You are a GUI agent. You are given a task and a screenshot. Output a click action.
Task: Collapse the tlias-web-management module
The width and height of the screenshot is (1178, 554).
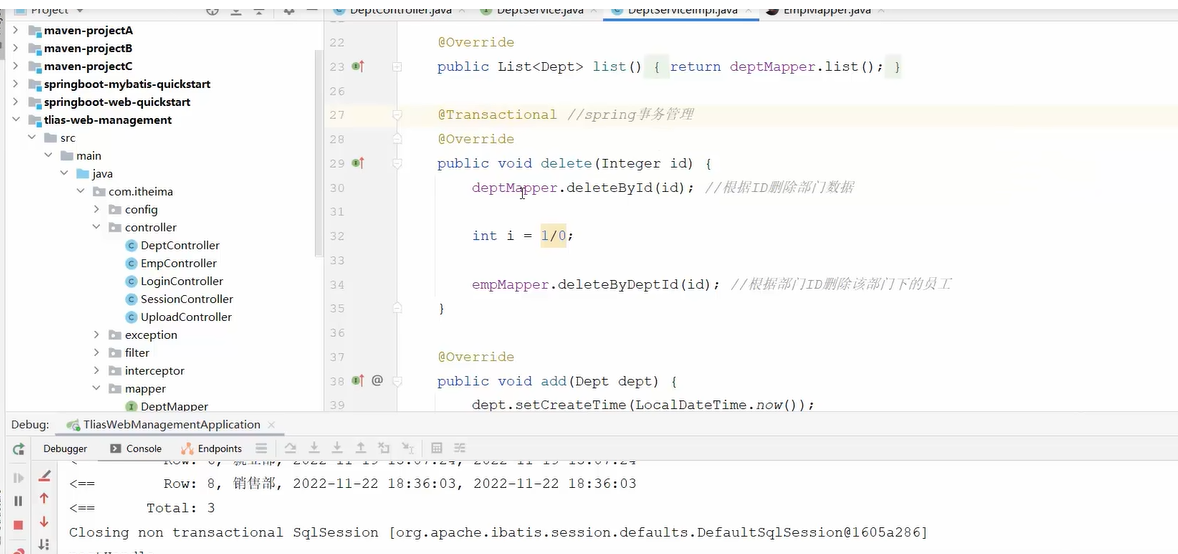(16, 120)
